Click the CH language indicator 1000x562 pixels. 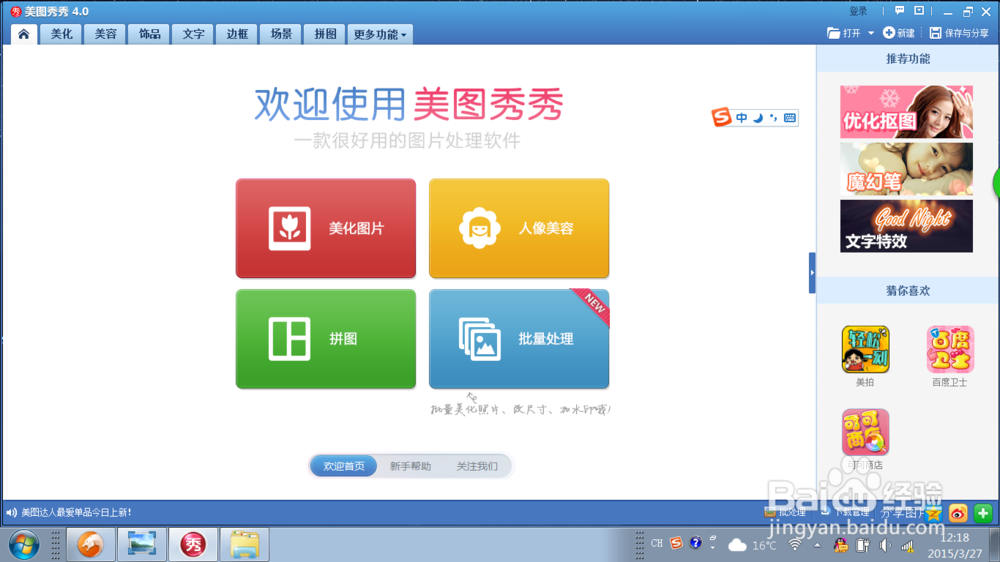(x=657, y=544)
